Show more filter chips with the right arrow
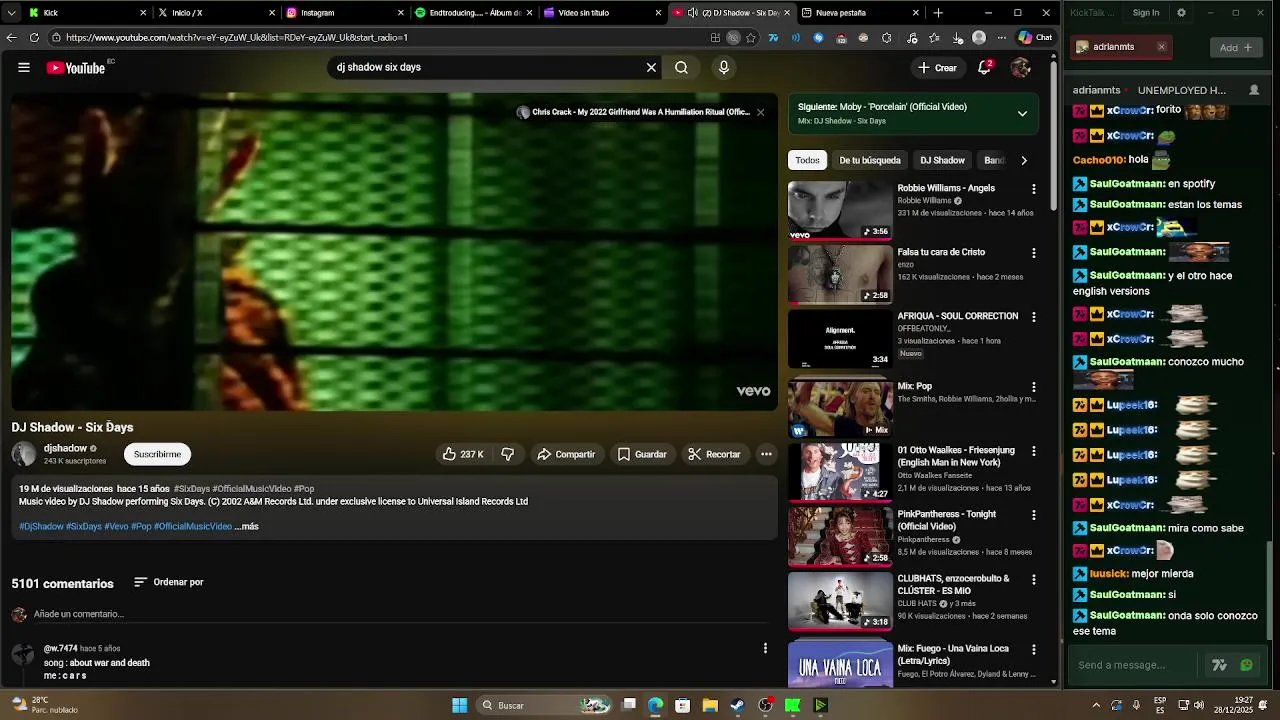 click(x=1023, y=160)
